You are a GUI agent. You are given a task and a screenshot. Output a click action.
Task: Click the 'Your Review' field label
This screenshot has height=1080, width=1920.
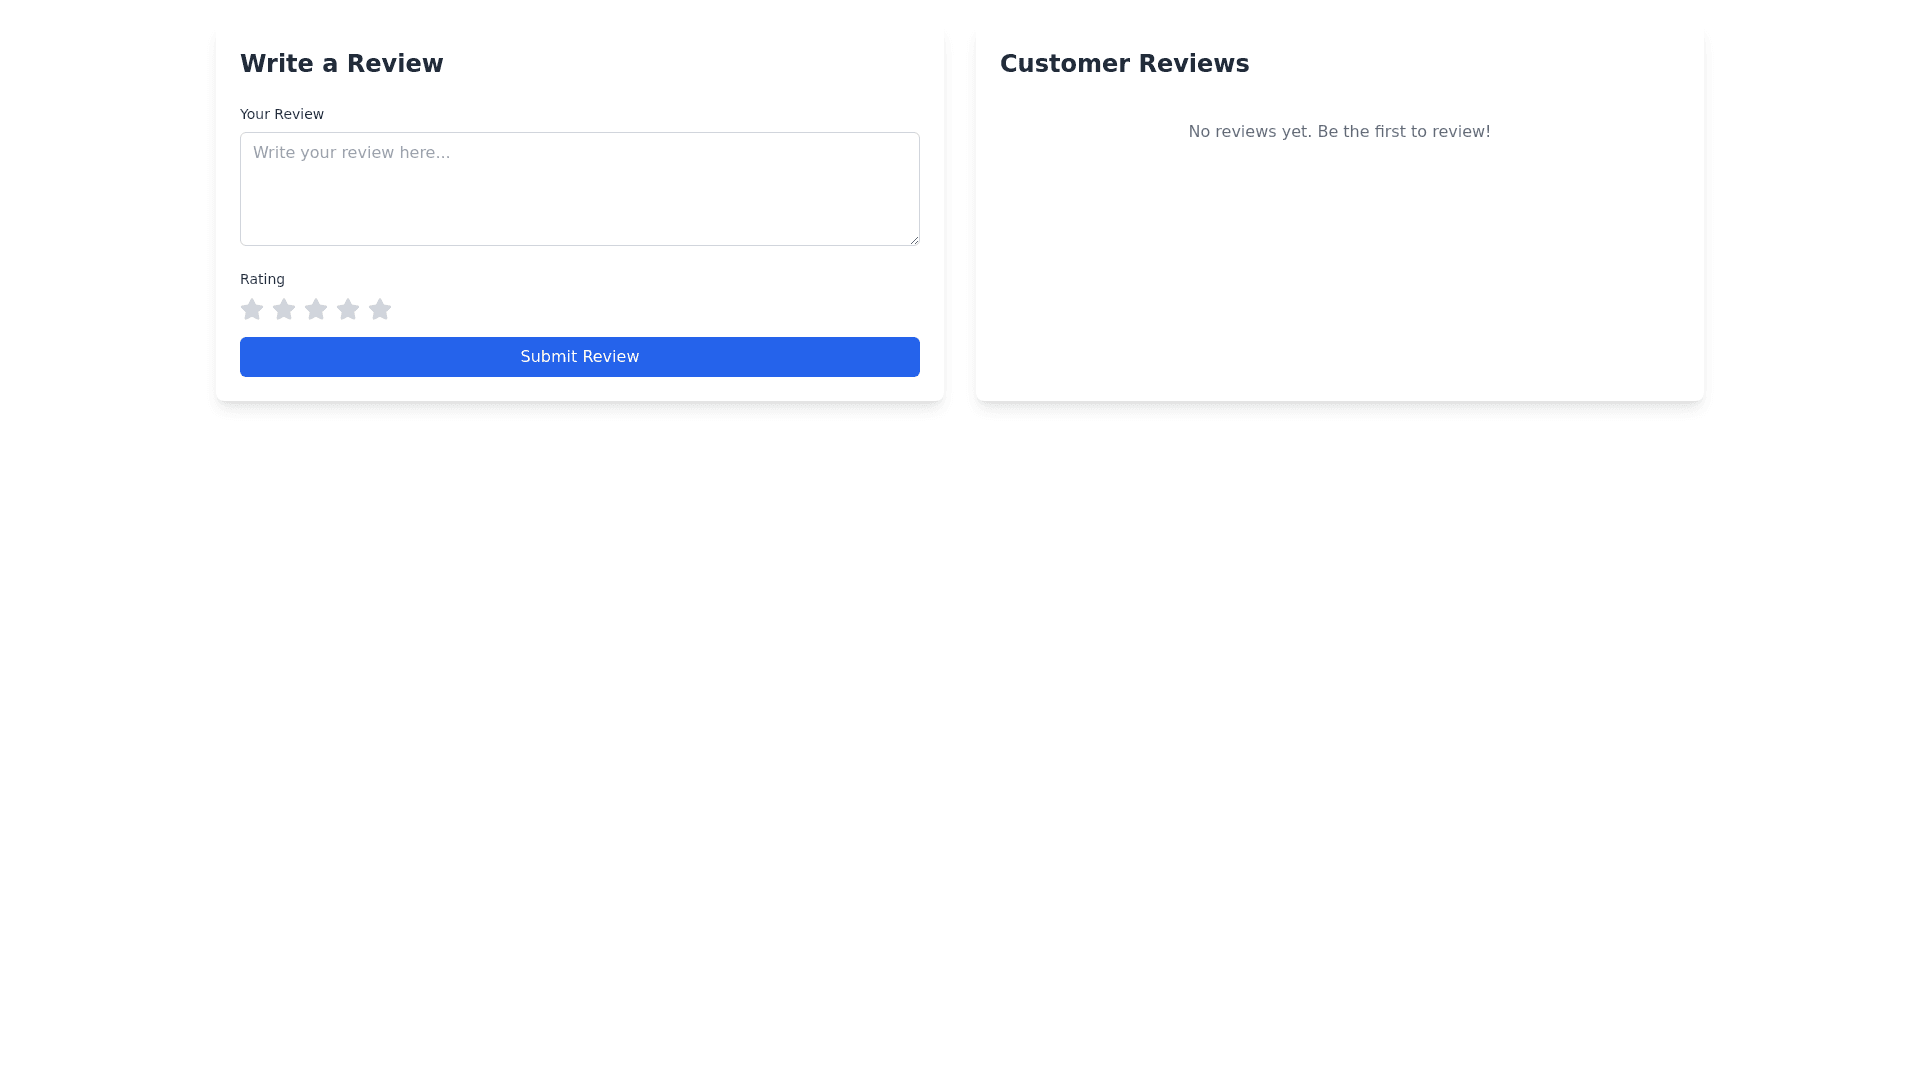(x=281, y=114)
